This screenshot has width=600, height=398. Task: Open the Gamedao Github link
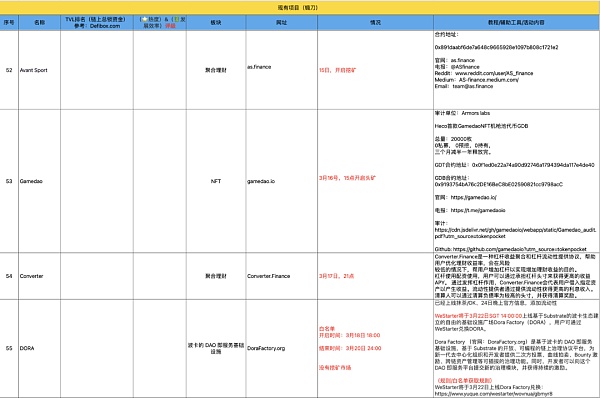tap(520, 249)
